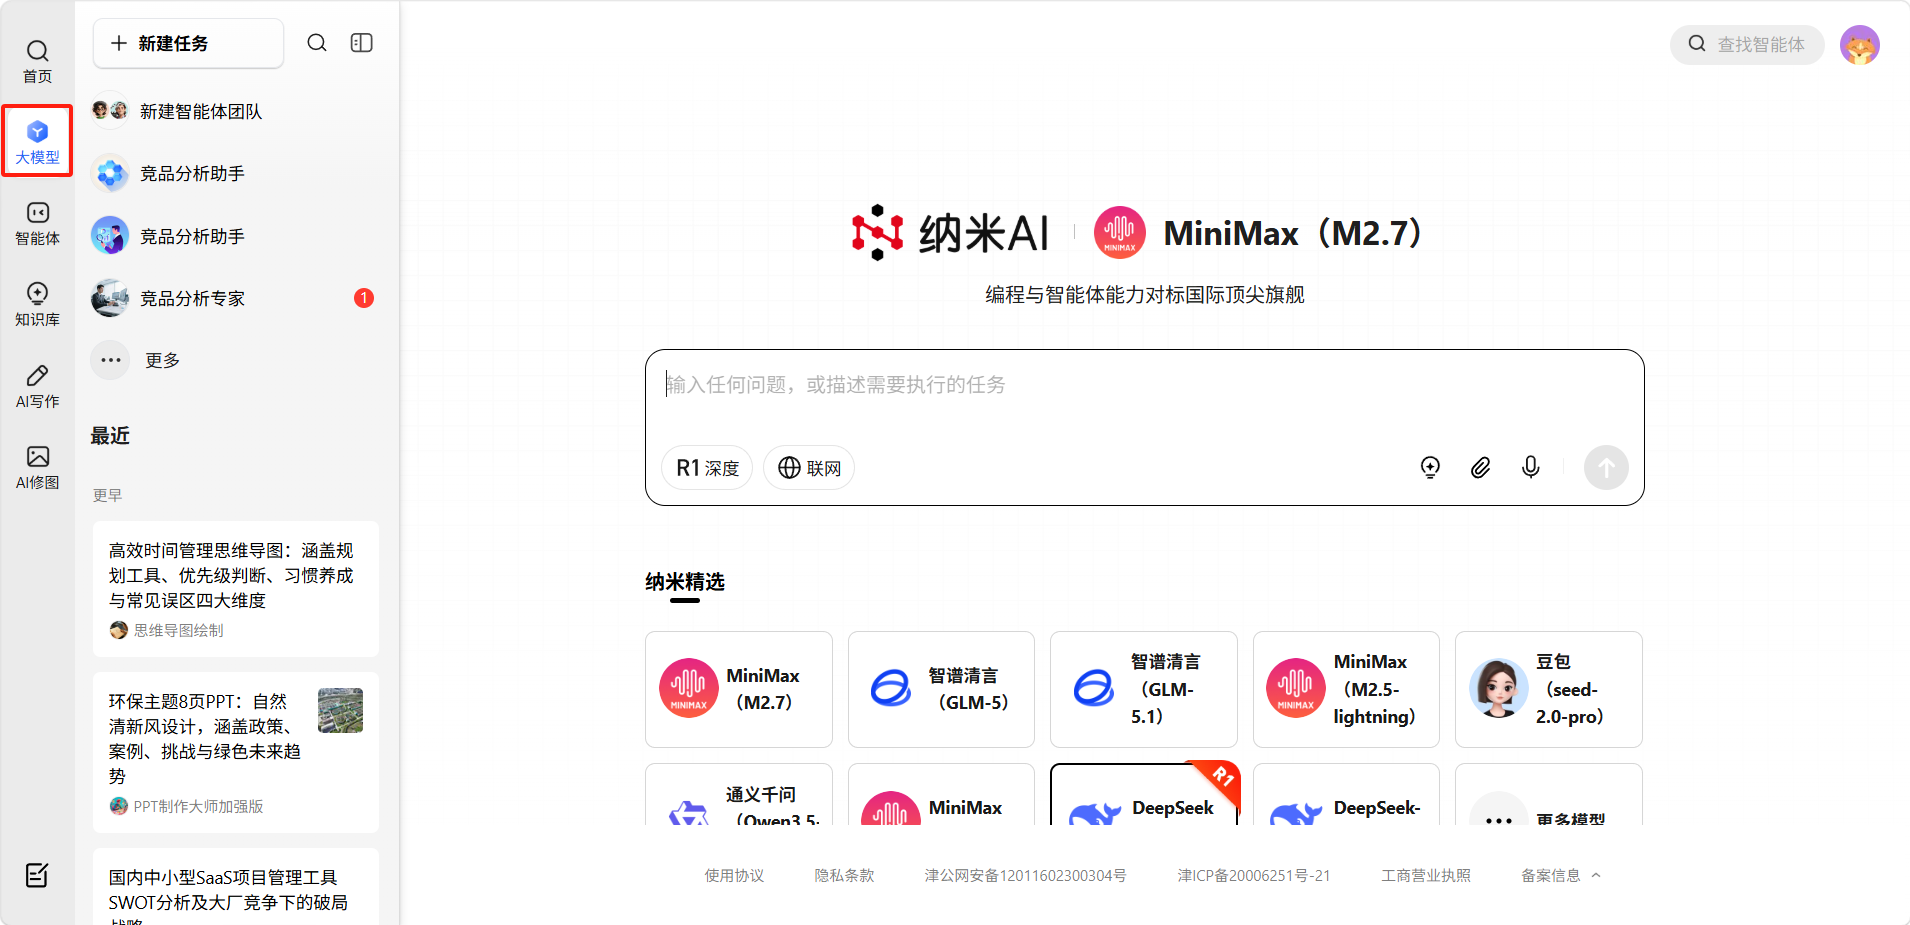Click the paperclip attachment icon
This screenshot has width=1910, height=925.
pos(1480,467)
